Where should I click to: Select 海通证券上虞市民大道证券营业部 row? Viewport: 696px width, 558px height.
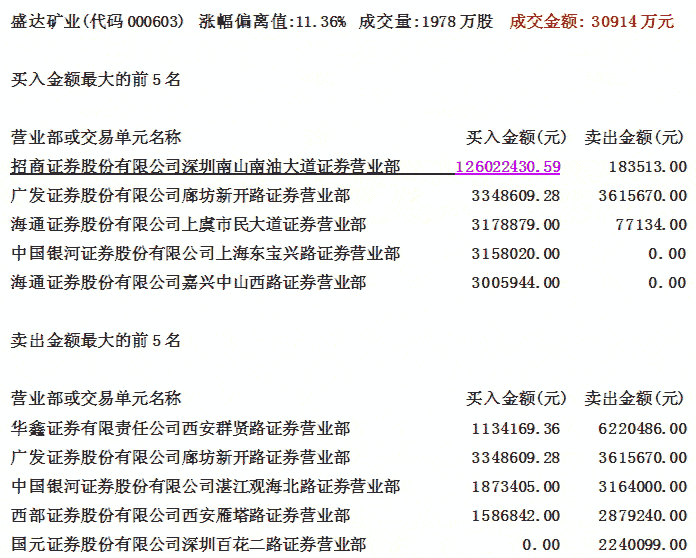click(349, 224)
